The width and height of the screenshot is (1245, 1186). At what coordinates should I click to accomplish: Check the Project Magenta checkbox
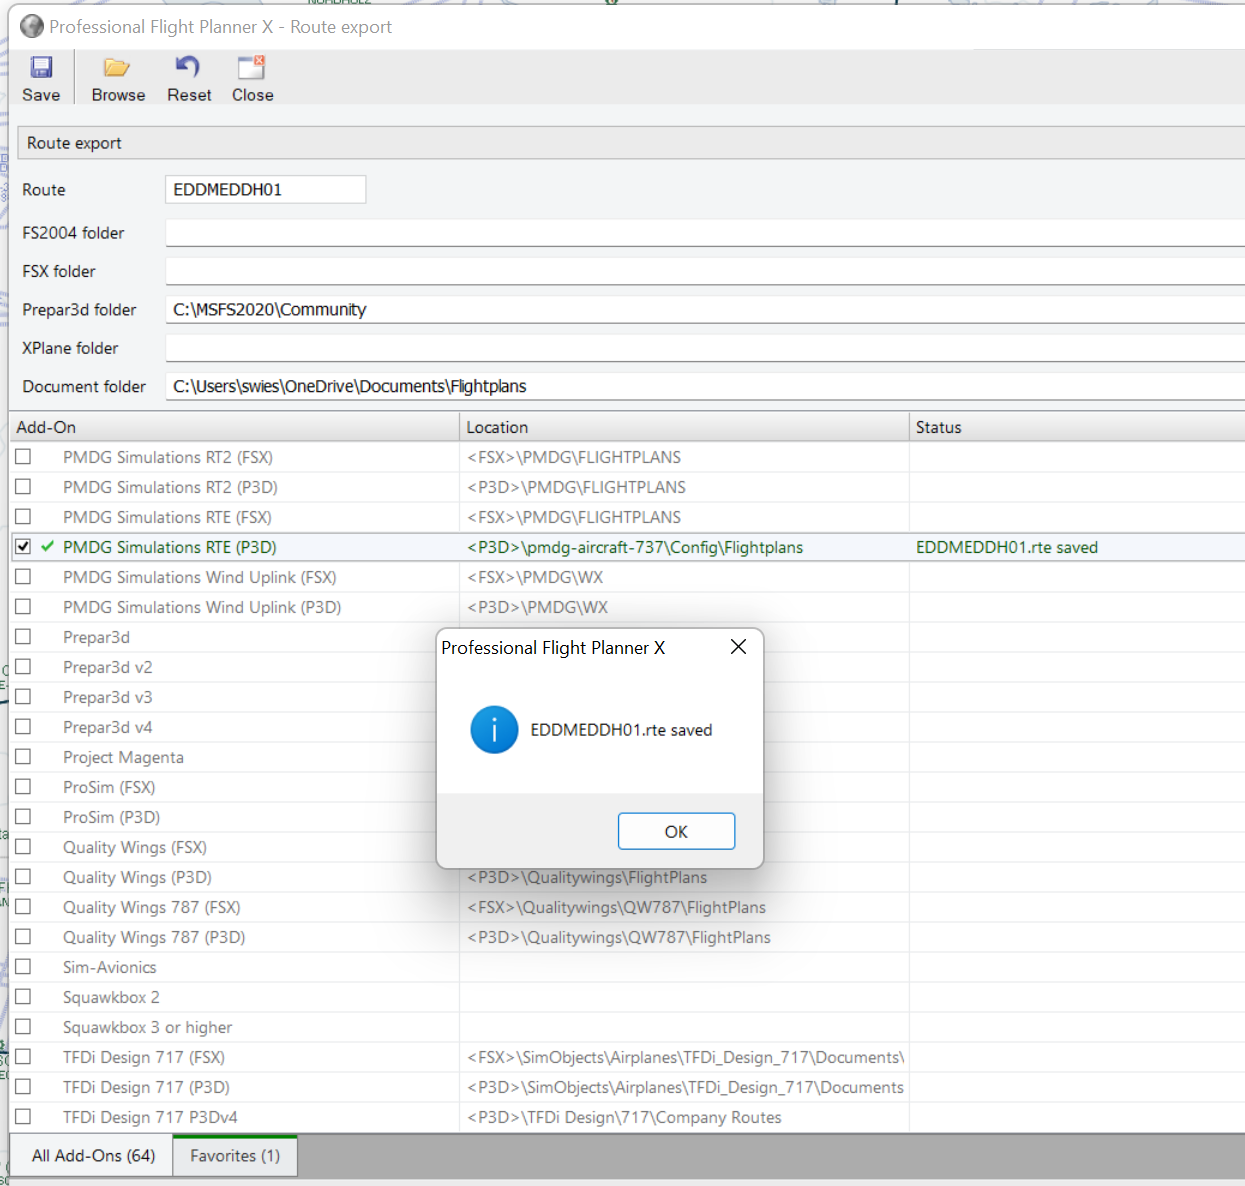click(23, 757)
